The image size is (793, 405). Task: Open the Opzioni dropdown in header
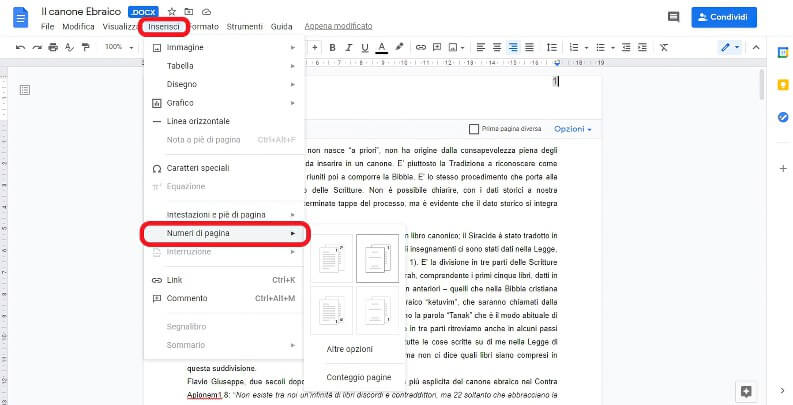572,129
